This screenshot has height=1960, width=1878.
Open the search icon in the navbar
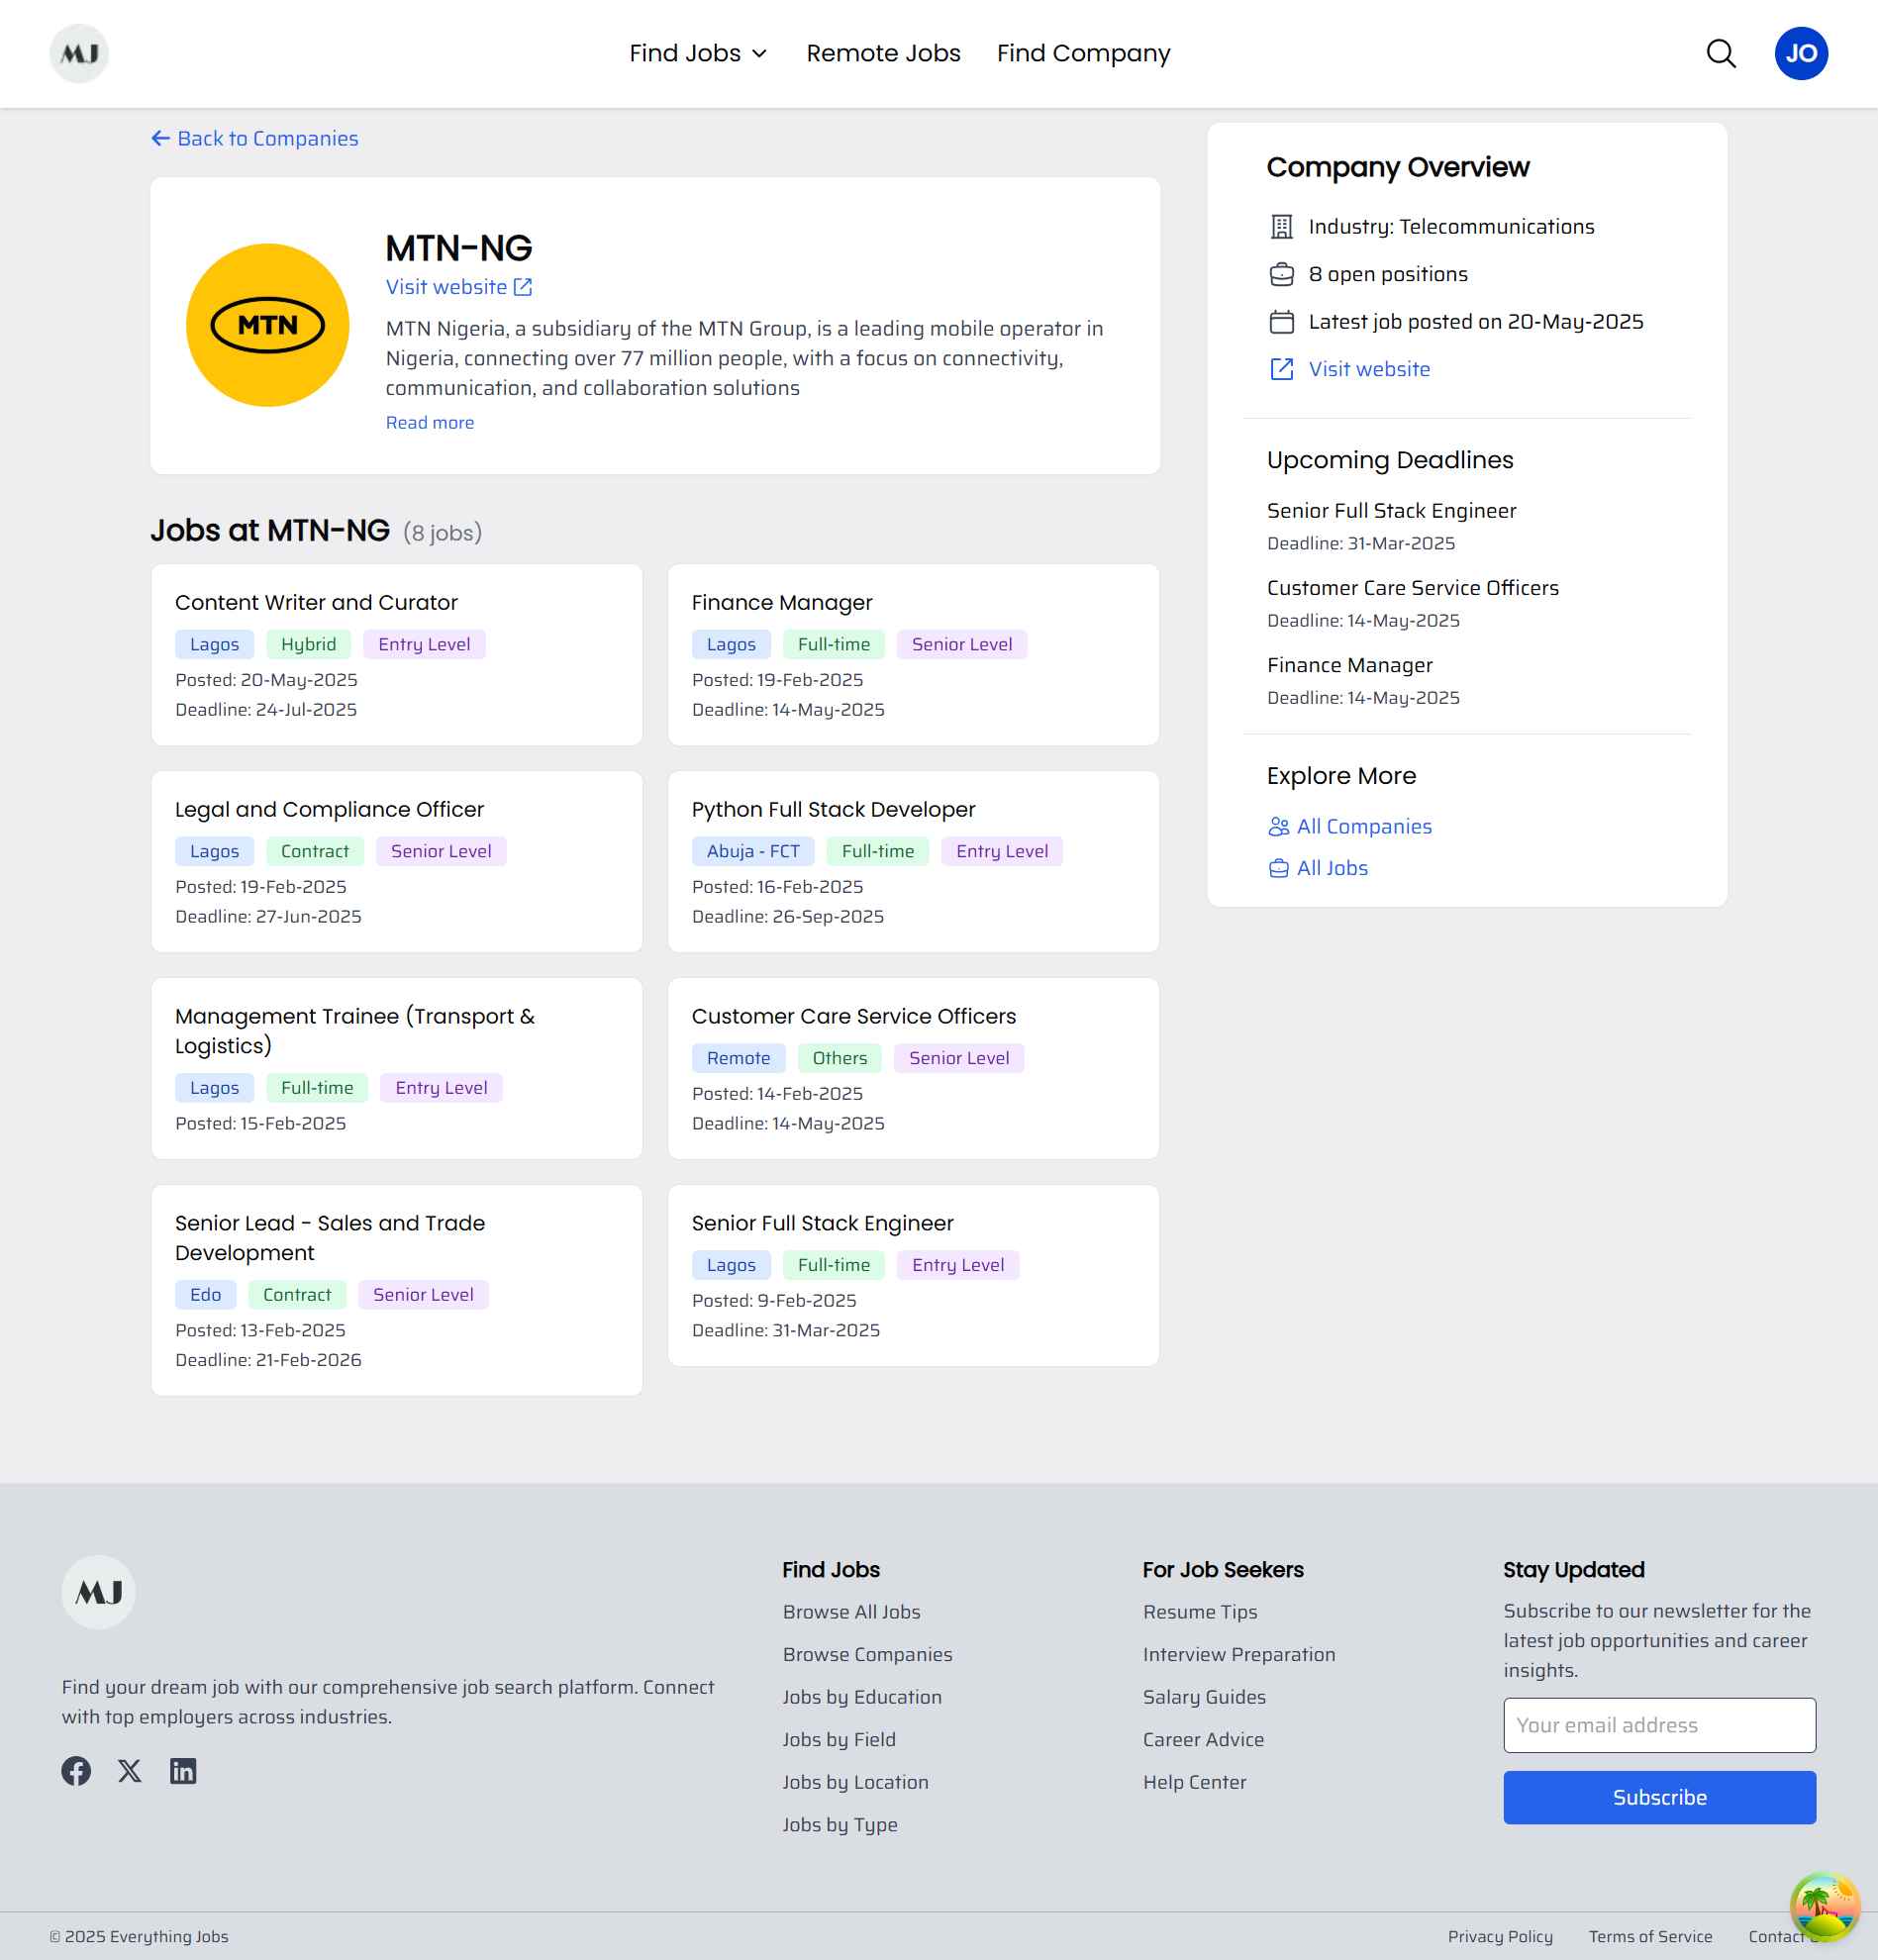click(x=1720, y=54)
